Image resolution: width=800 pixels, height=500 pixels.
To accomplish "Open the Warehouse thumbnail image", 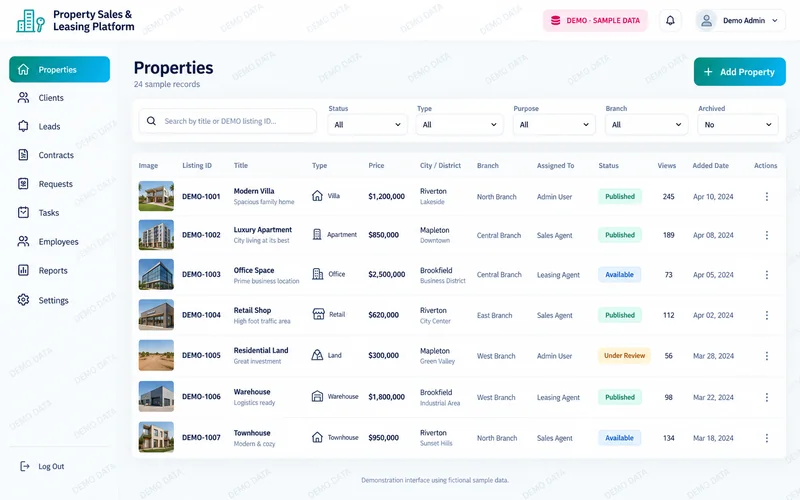I will click(x=156, y=396).
